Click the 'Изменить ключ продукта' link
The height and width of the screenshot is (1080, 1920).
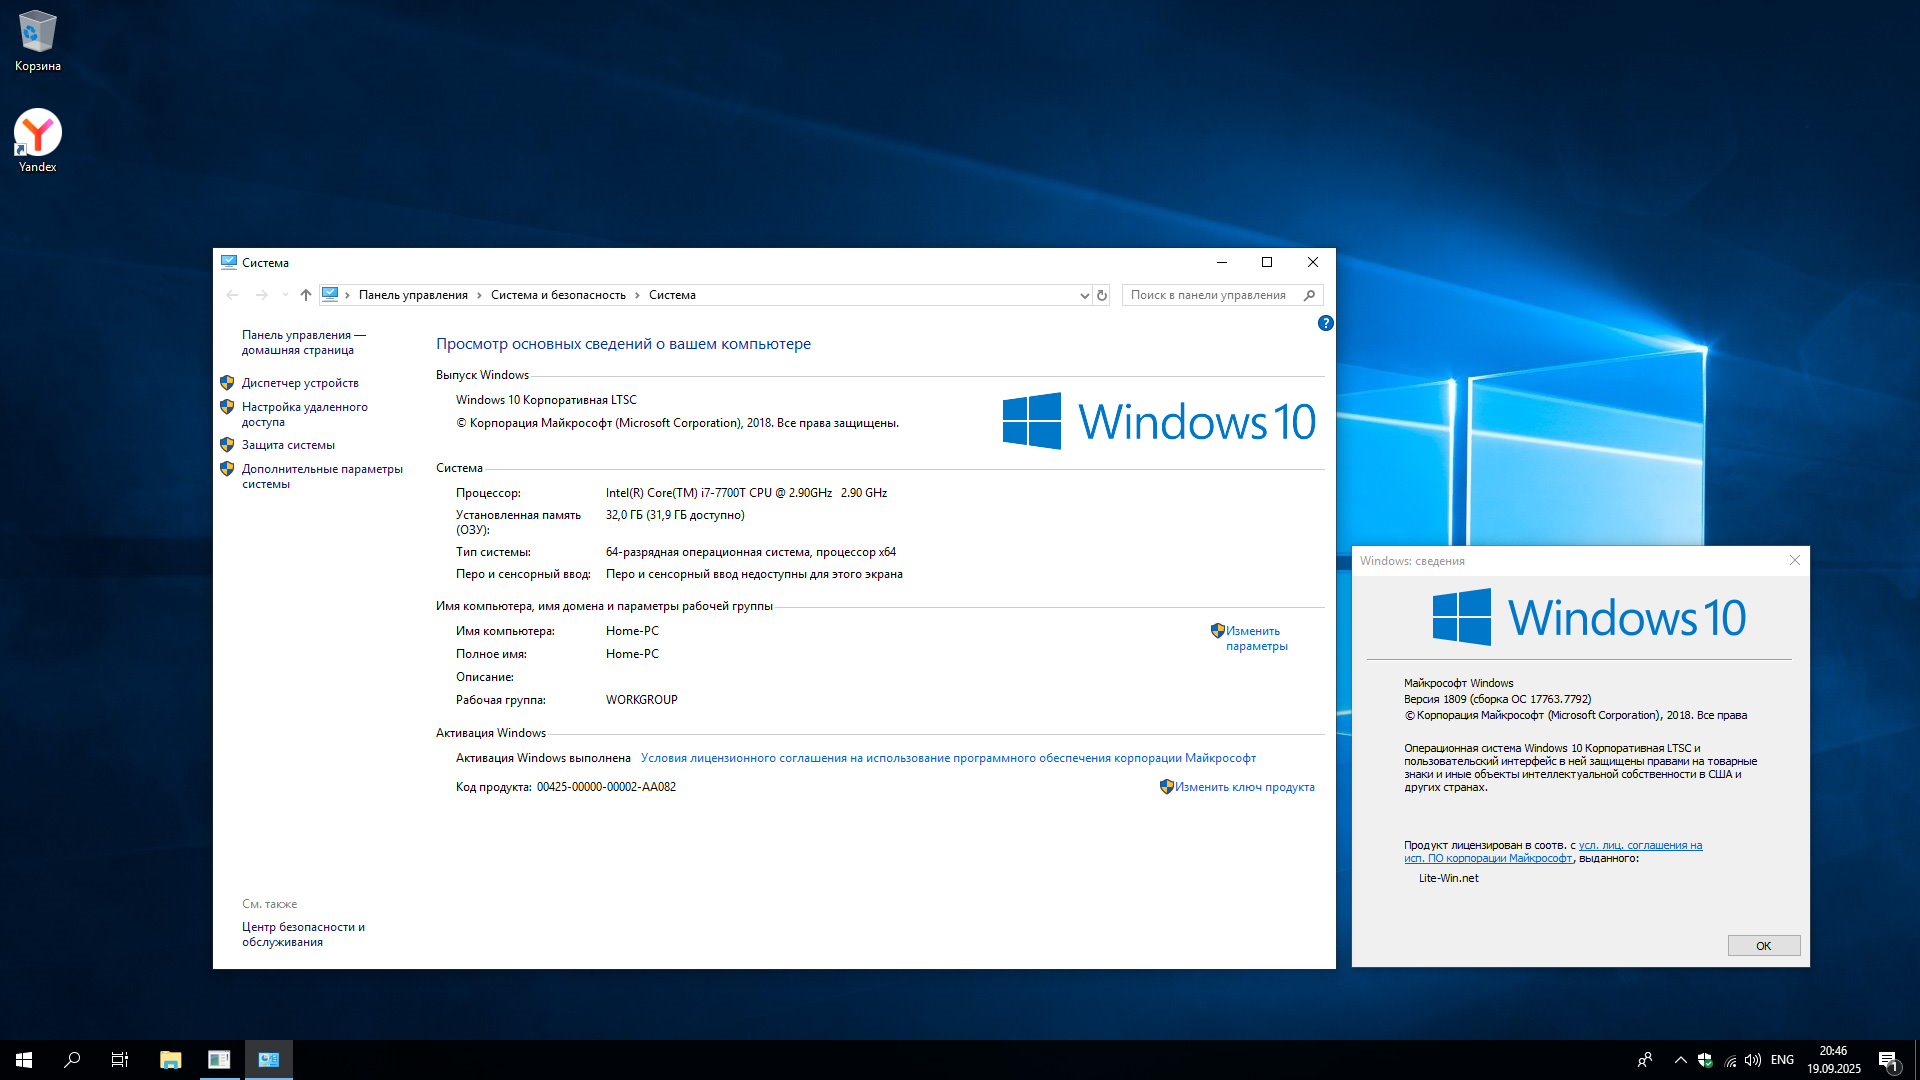pyautogui.click(x=1244, y=787)
